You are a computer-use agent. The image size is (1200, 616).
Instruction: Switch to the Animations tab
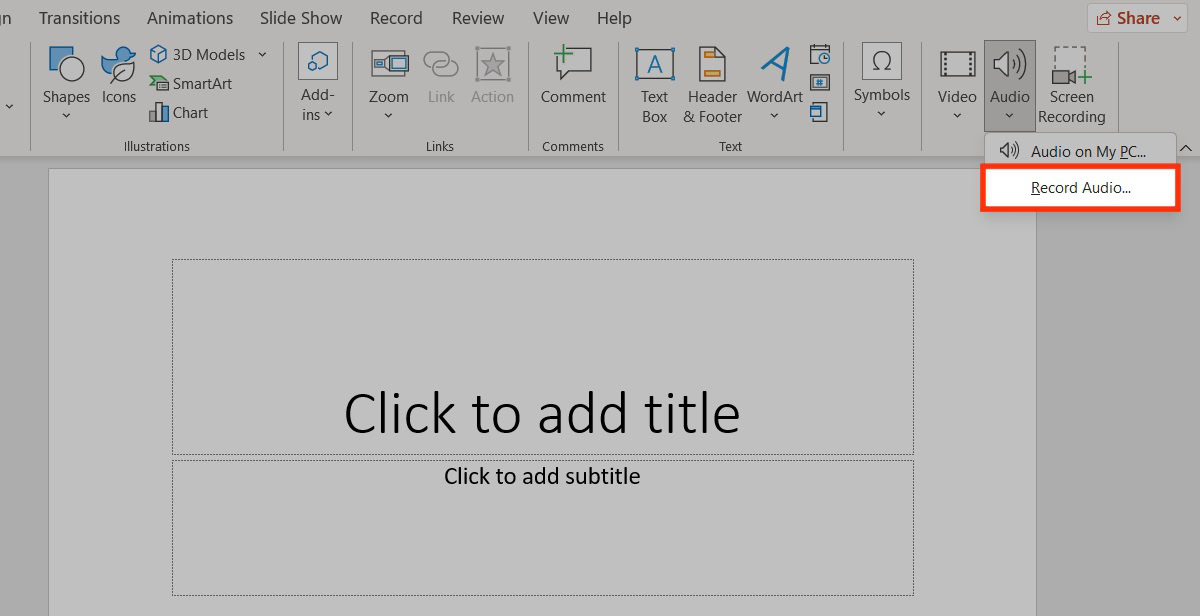pos(190,18)
